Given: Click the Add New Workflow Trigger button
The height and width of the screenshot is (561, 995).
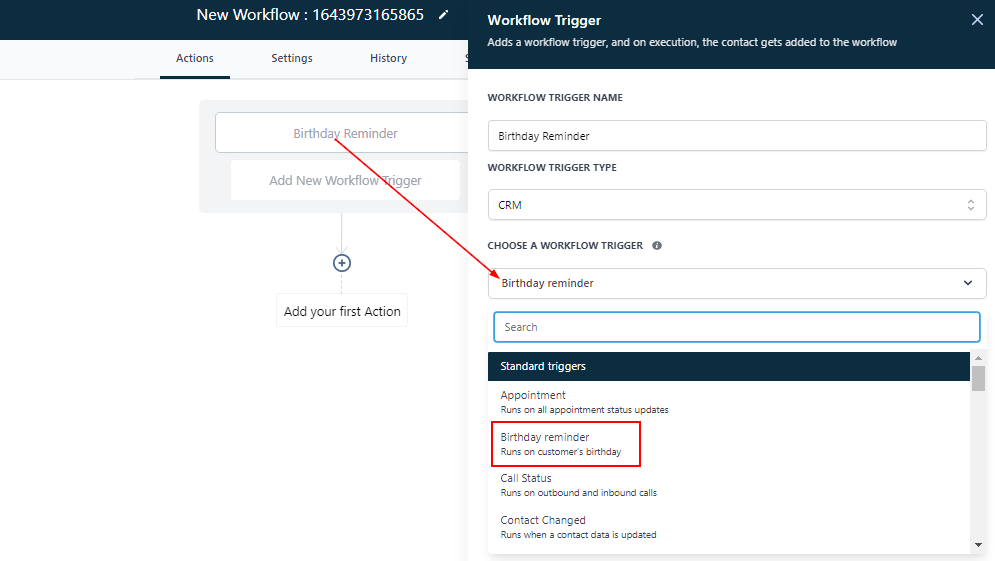Looking at the screenshot, I should (x=345, y=181).
